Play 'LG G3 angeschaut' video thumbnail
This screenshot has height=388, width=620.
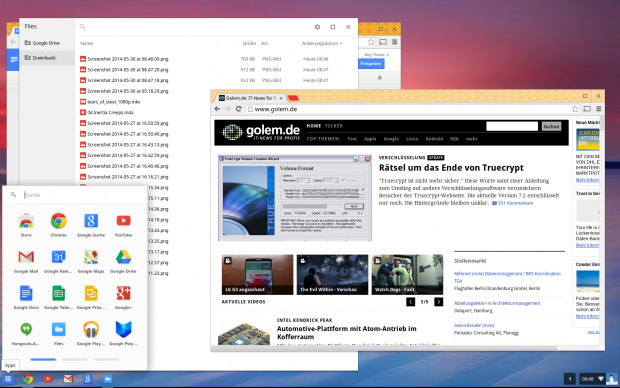pyautogui.click(x=257, y=274)
